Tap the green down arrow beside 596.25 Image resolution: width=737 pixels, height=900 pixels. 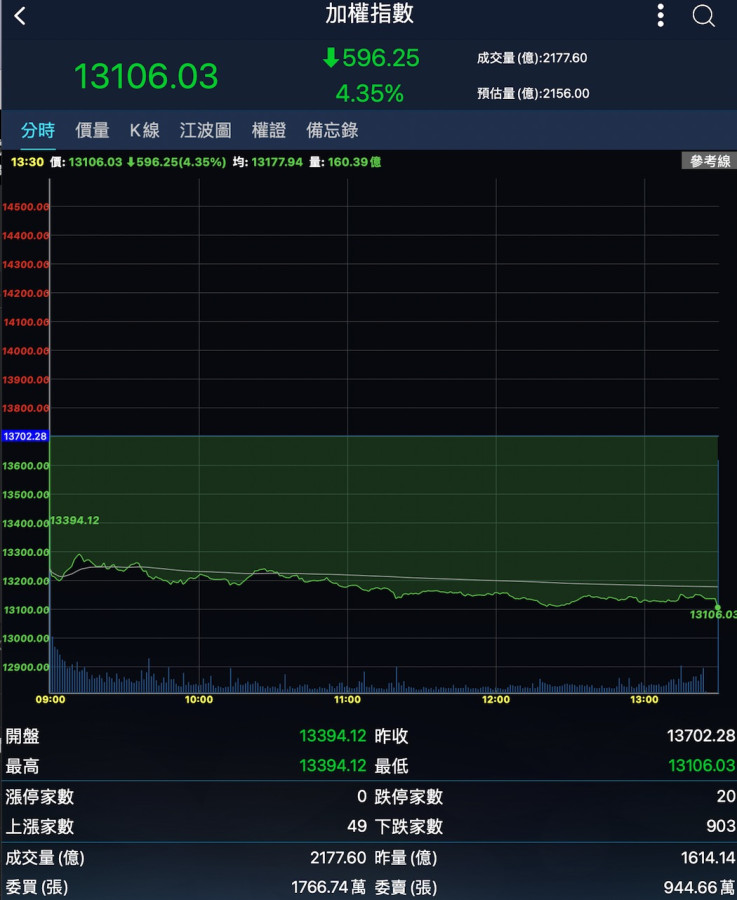point(331,59)
